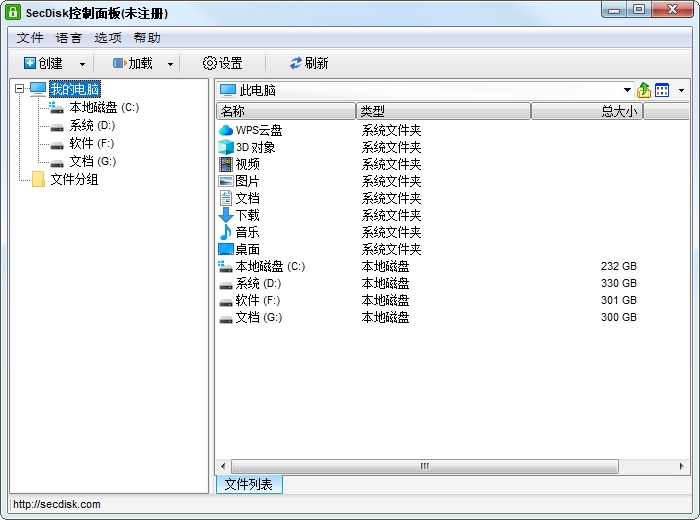
Task: Open the 此电脑 address dropdown
Action: [x=627, y=90]
